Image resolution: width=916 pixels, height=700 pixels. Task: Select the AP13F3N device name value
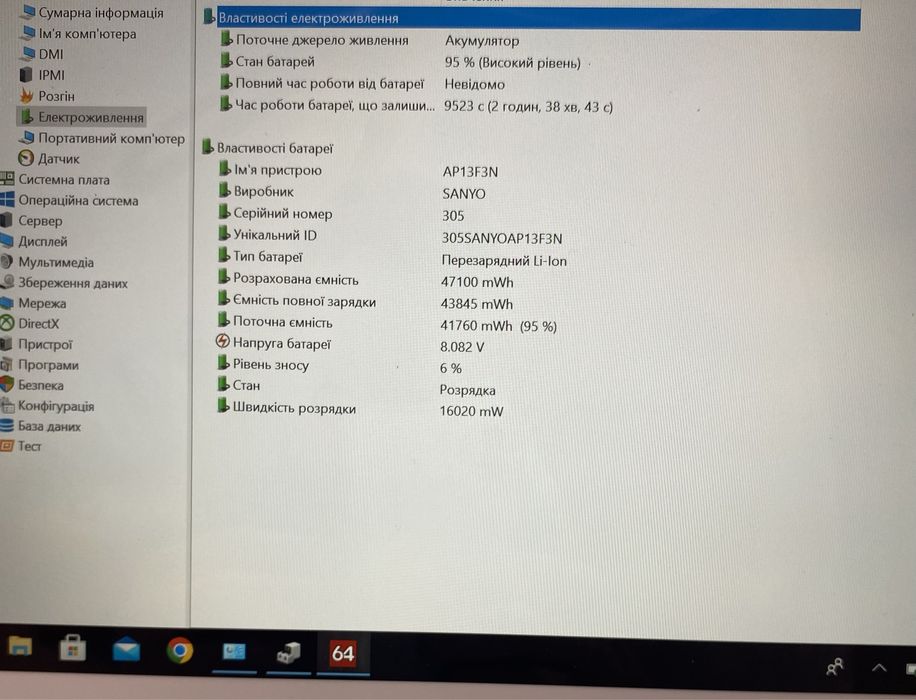coord(470,172)
